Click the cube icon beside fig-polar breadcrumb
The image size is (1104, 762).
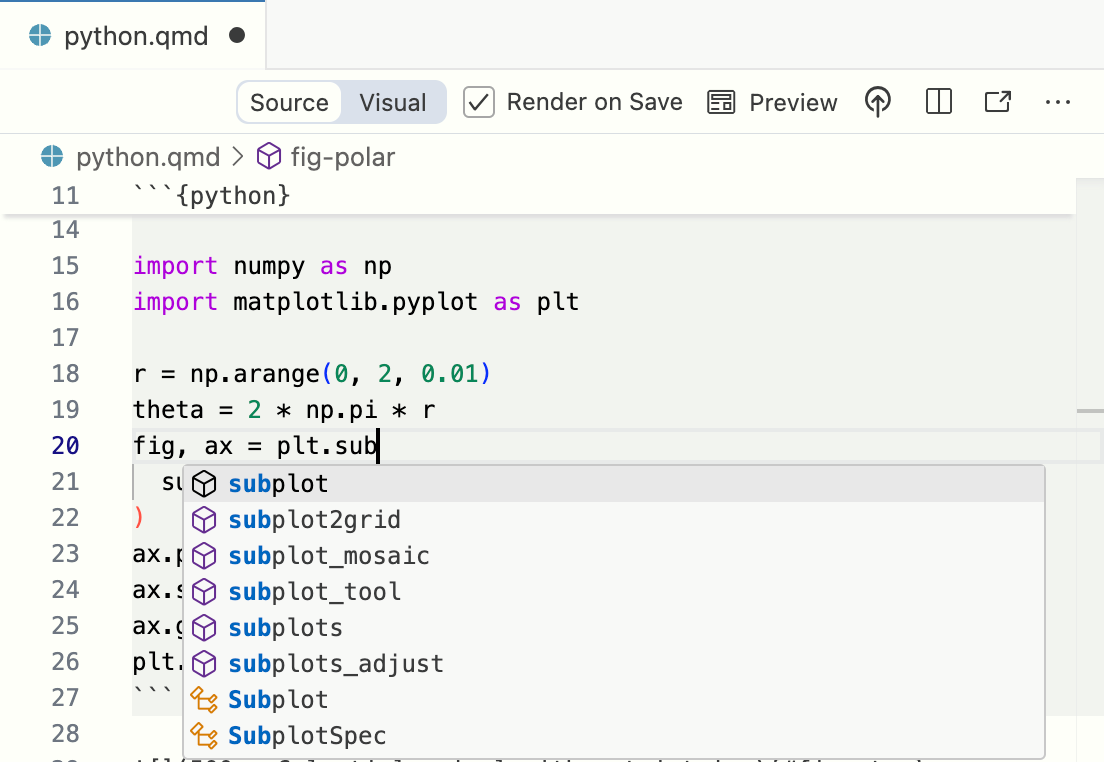tap(268, 156)
